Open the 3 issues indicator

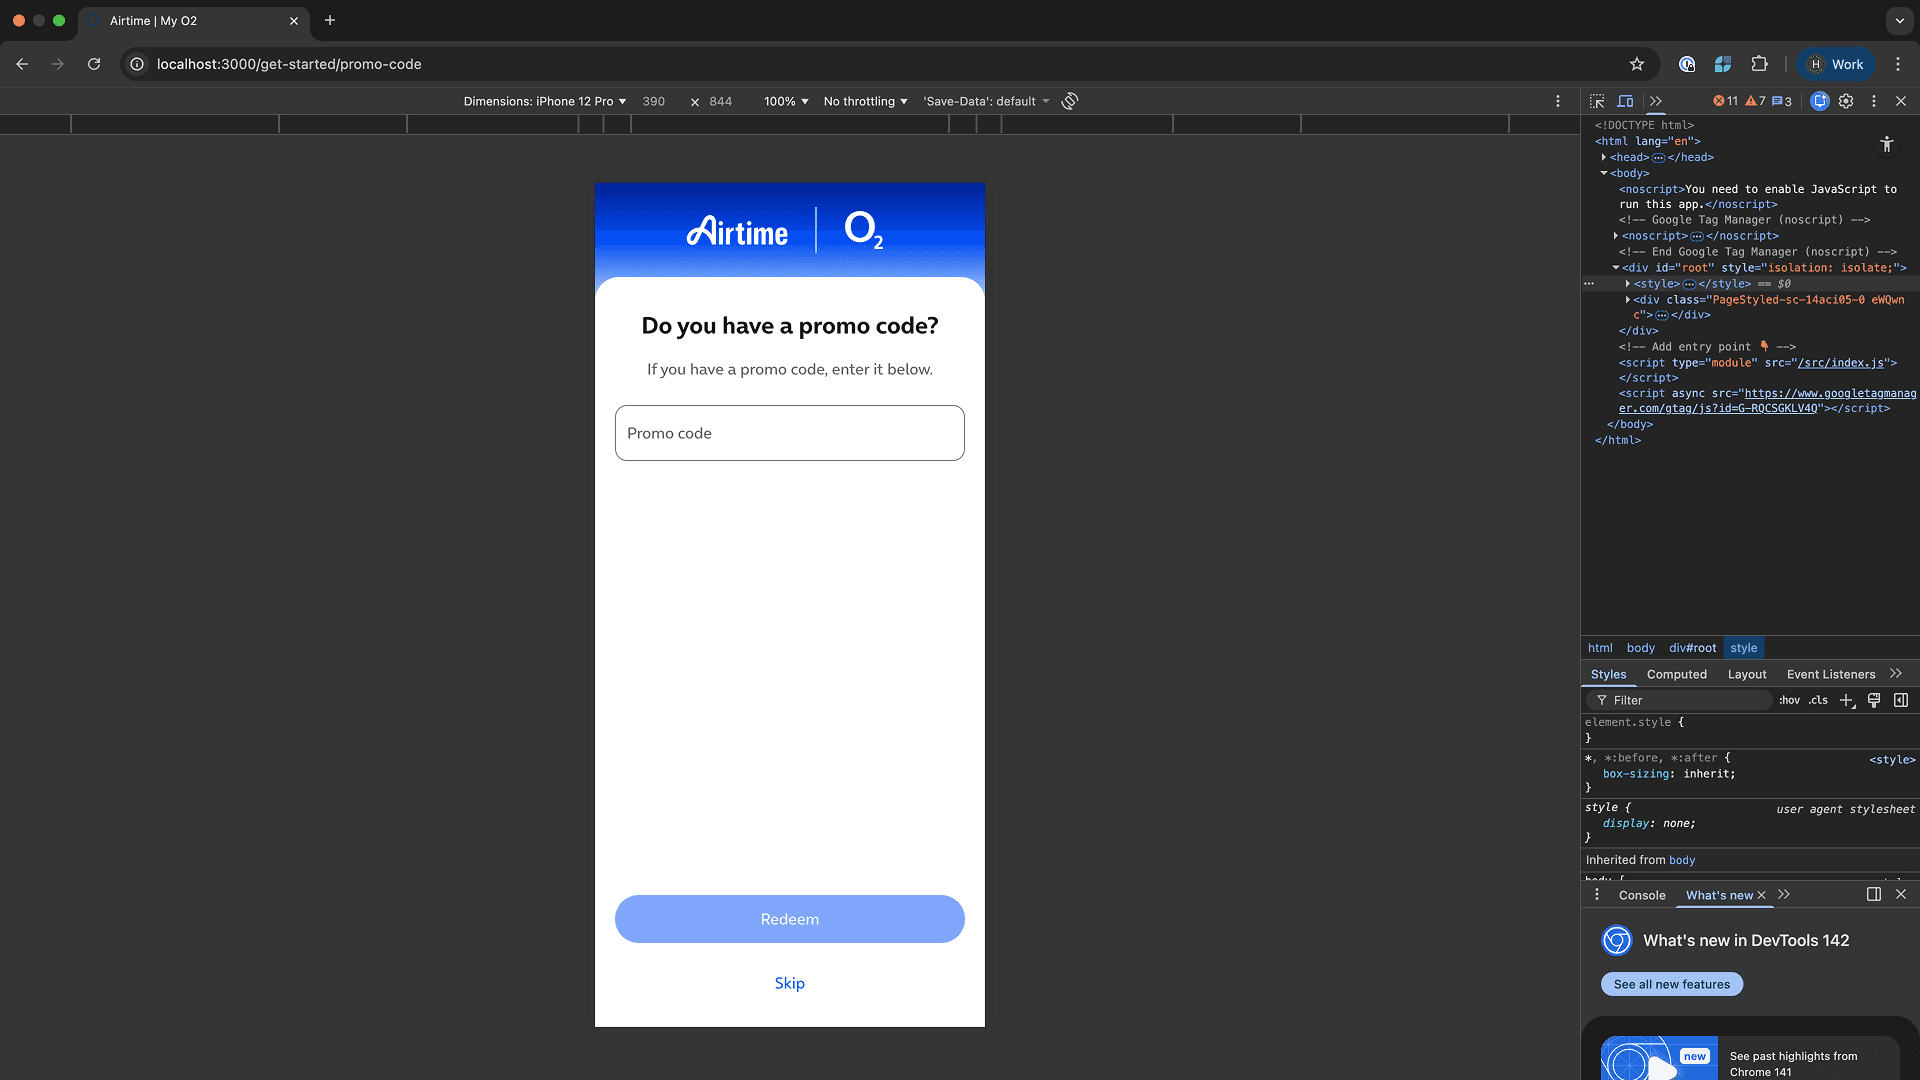pyautogui.click(x=1782, y=101)
